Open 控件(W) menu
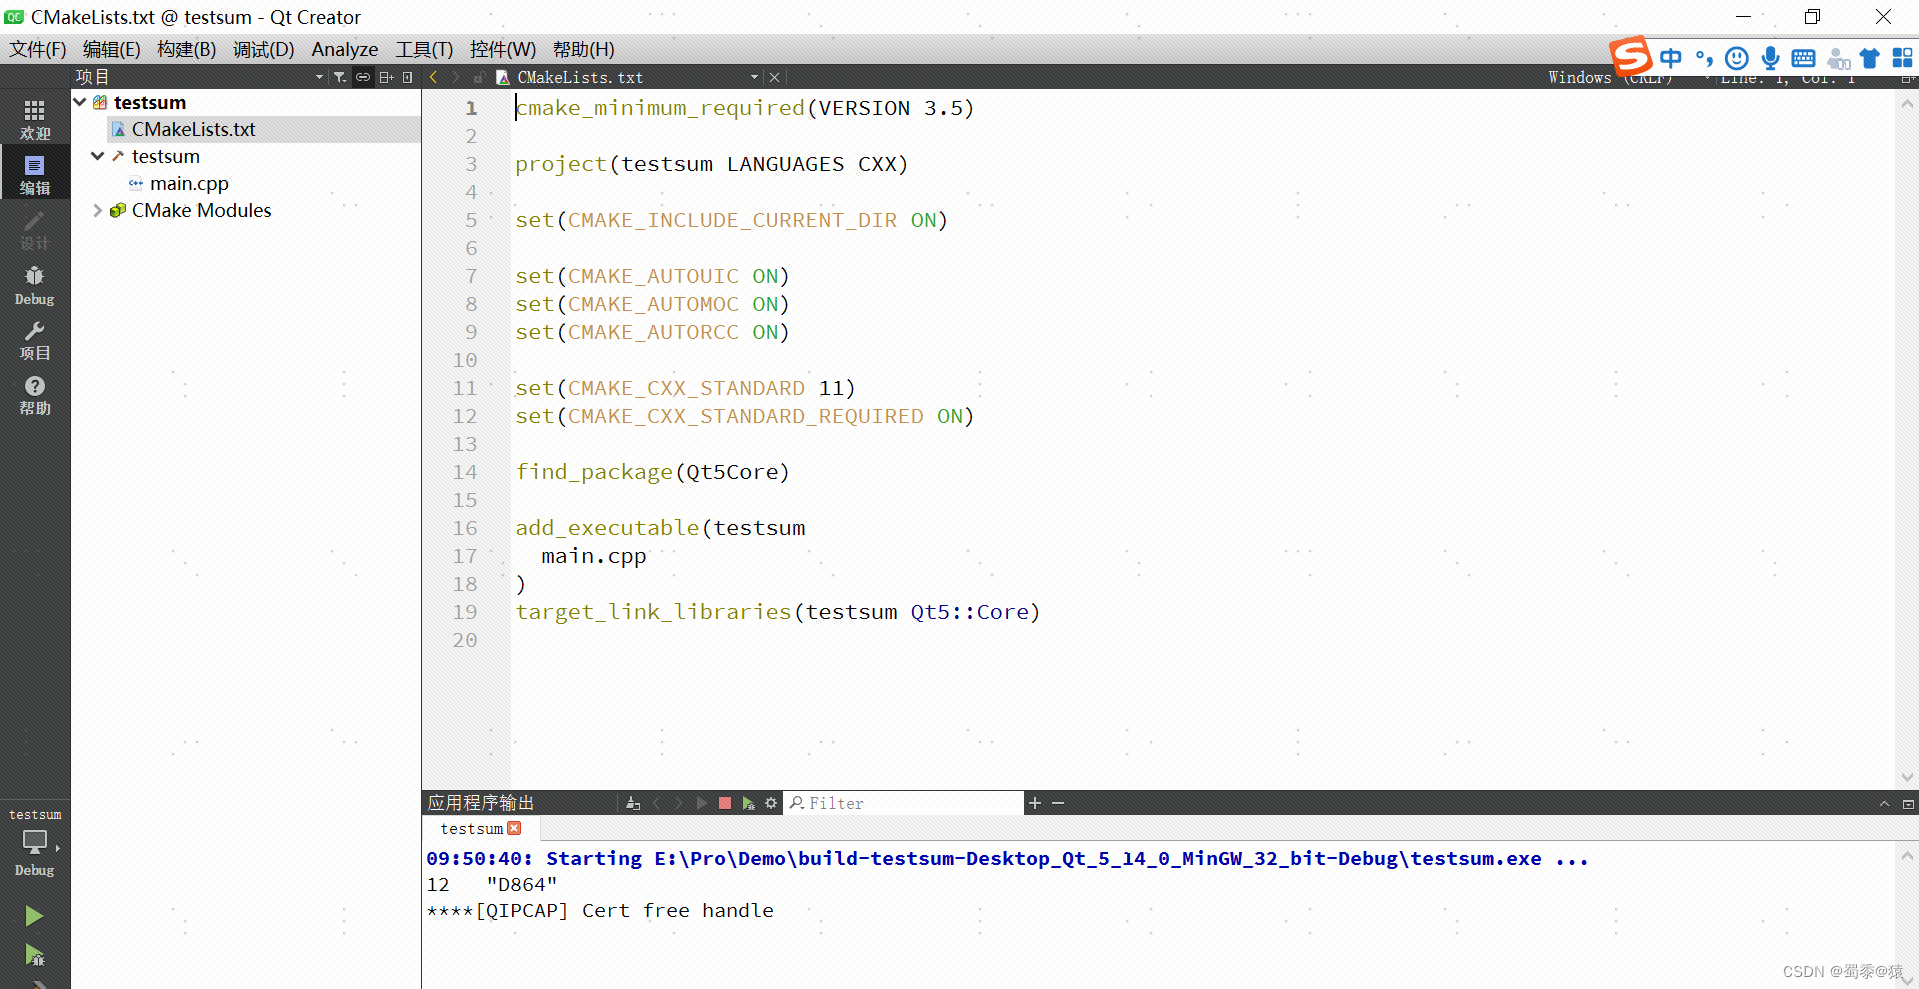Viewport: 1919px width, 989px height. coord(503,49)
